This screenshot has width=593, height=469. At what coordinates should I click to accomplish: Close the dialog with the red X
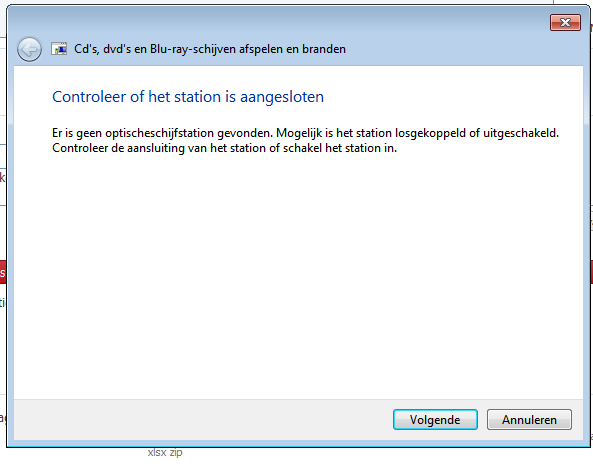(x=565, y=23)
